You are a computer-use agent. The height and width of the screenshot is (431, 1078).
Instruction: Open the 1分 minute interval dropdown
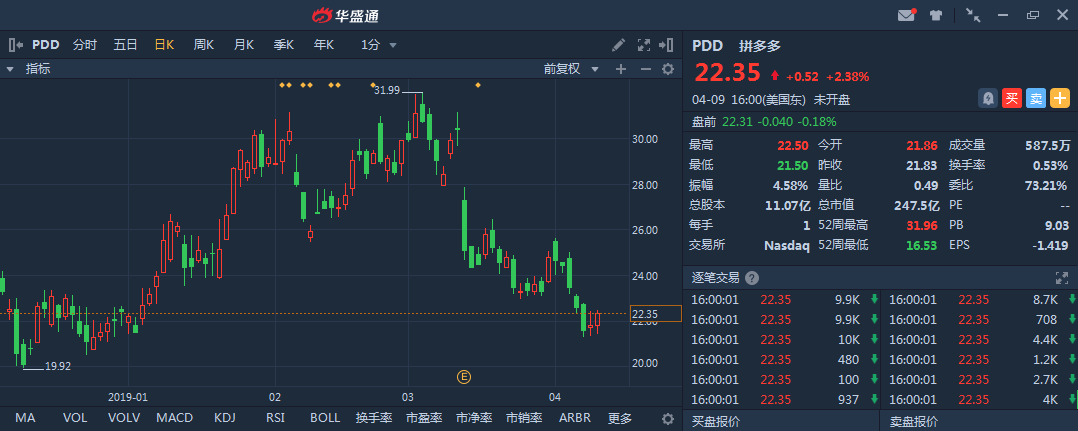click(379, 45)
